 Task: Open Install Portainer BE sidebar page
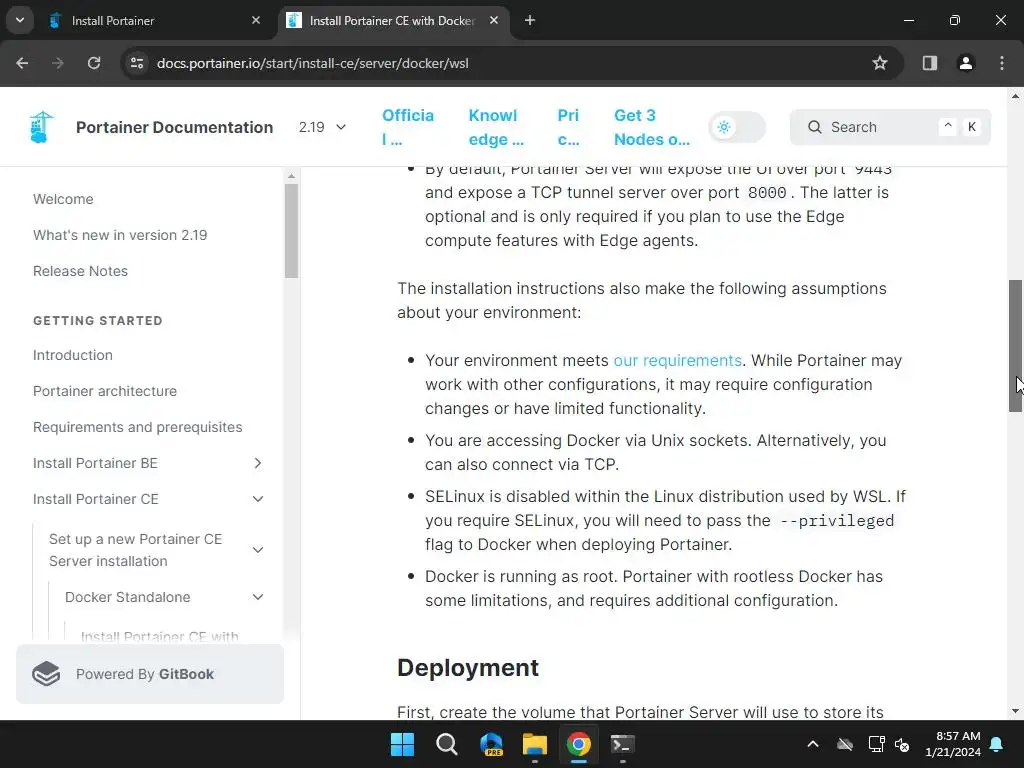tap(95, 463)
